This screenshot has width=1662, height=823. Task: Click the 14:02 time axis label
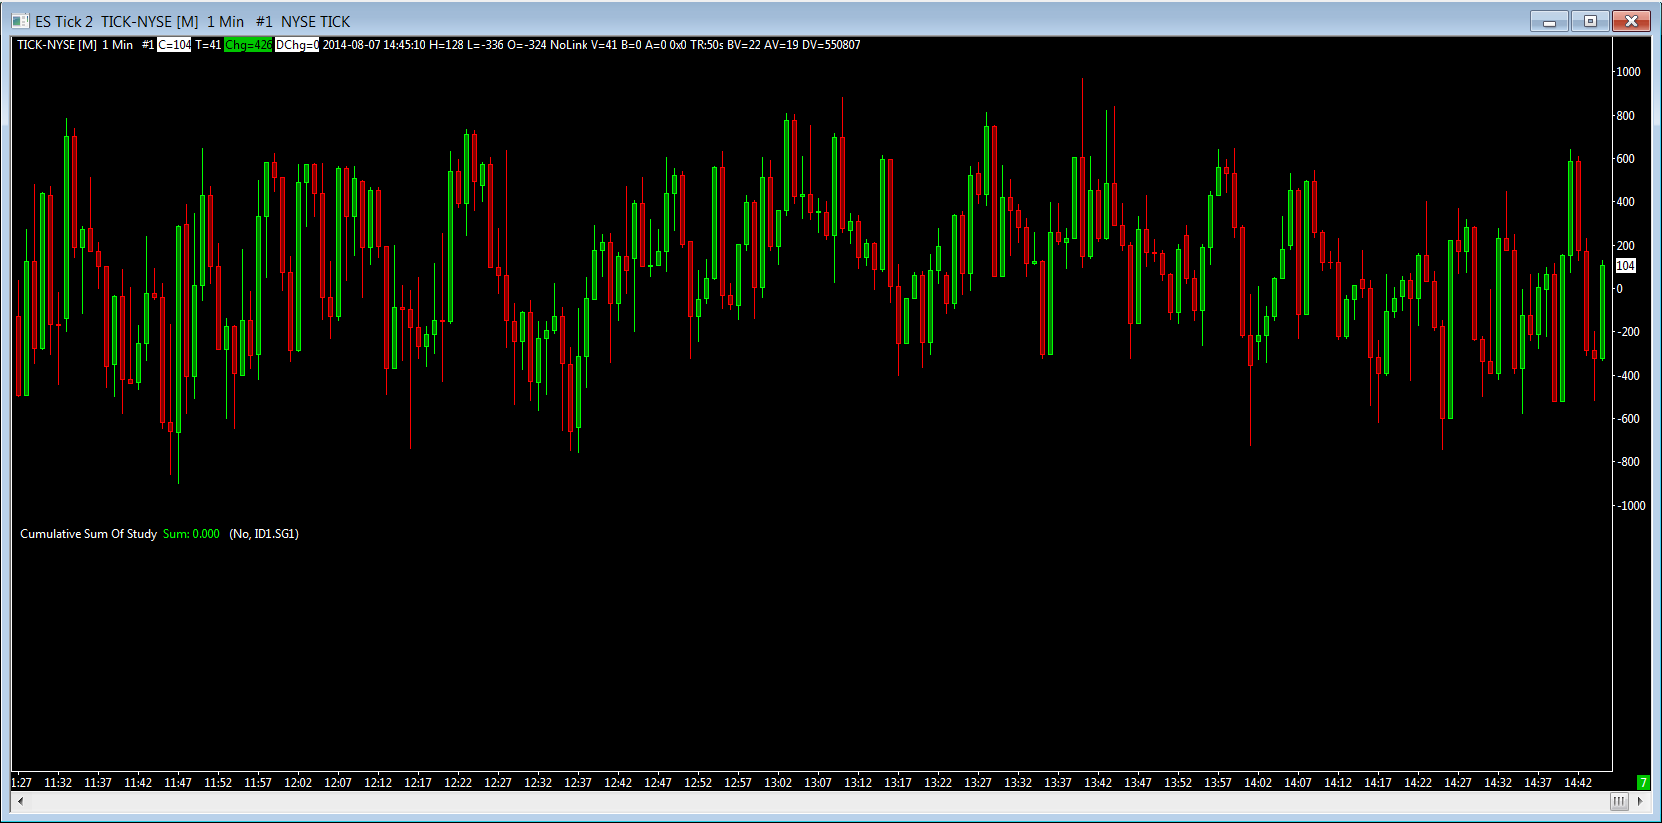1258,783
